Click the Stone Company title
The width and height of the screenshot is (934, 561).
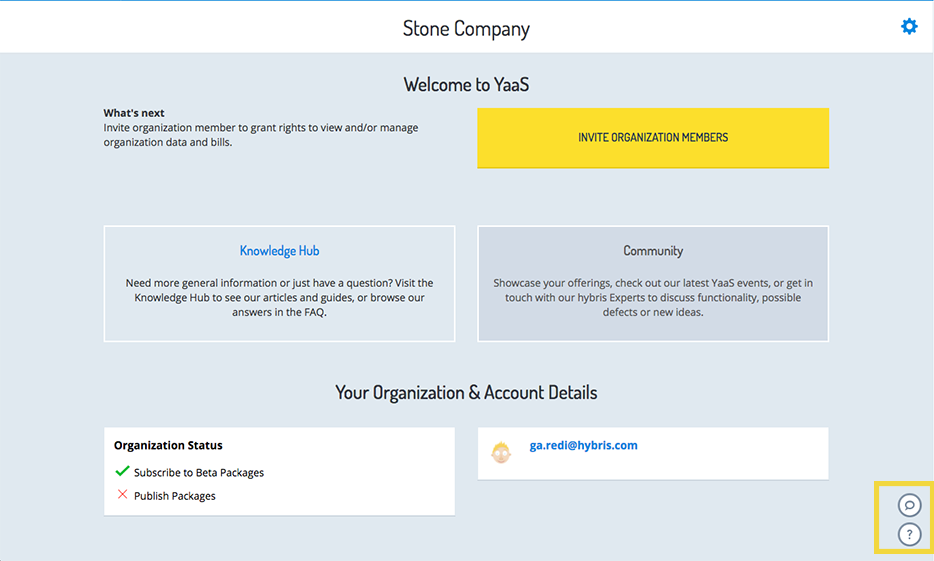click(x=466, y=29)
